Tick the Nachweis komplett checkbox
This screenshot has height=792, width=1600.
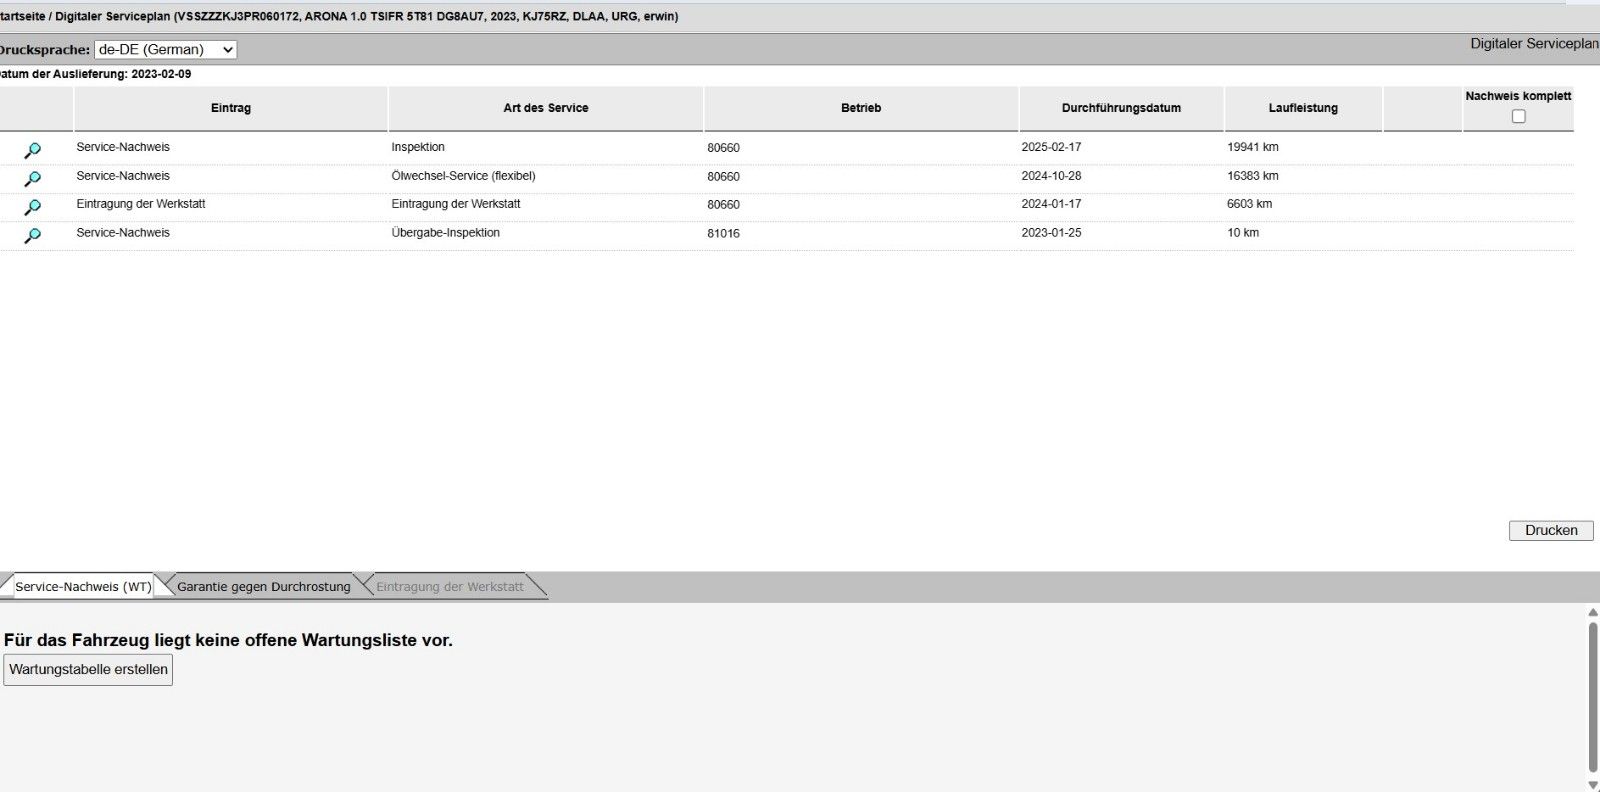coord(1518,117)
